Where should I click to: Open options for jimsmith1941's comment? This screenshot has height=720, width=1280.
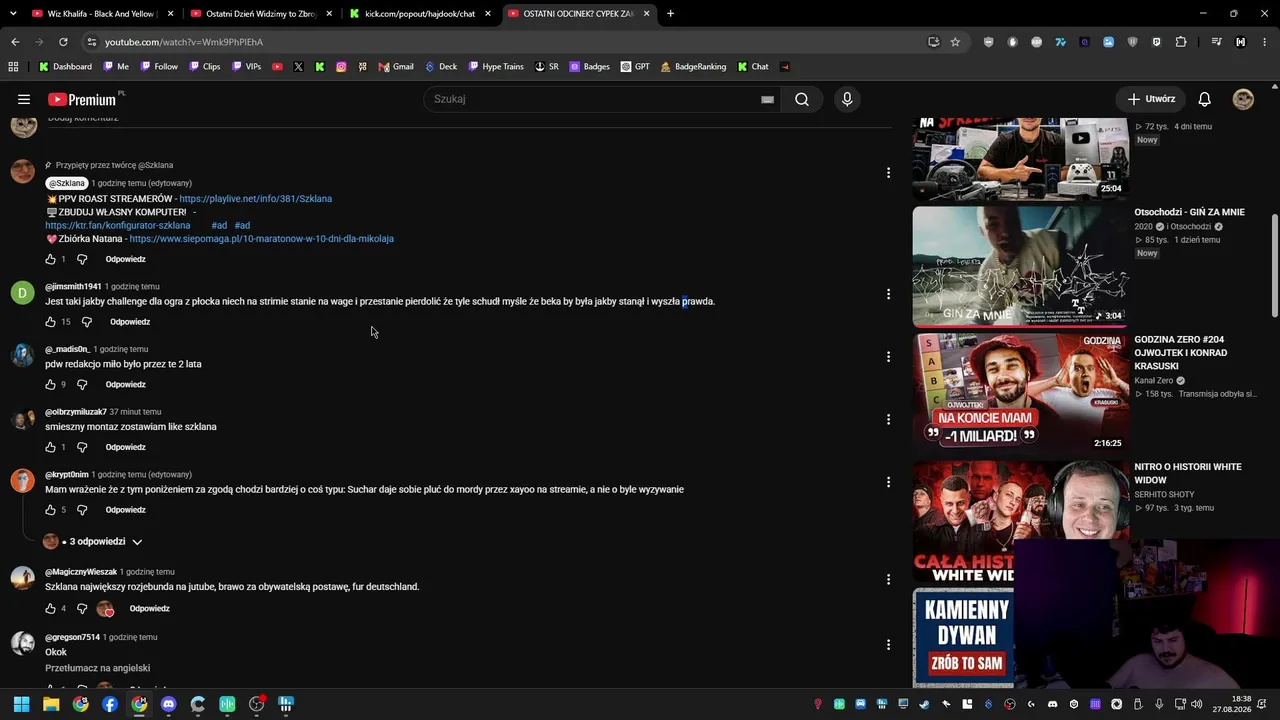coord(888,294)
